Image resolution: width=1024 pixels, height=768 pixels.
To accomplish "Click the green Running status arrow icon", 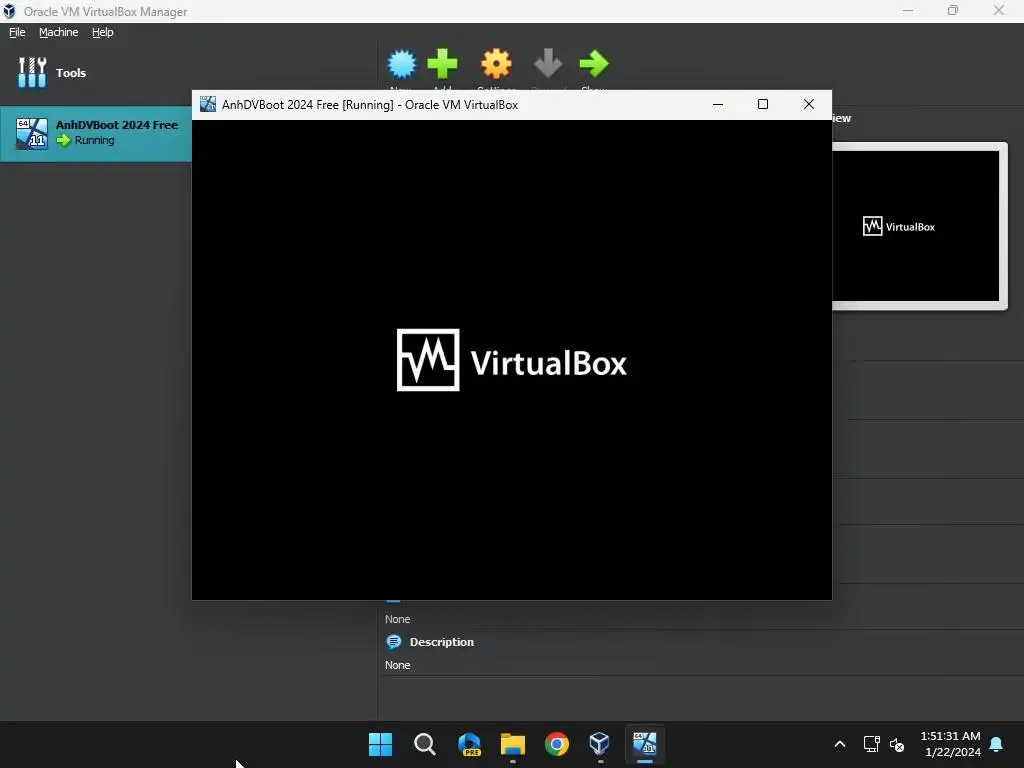I will click(63, 140).
